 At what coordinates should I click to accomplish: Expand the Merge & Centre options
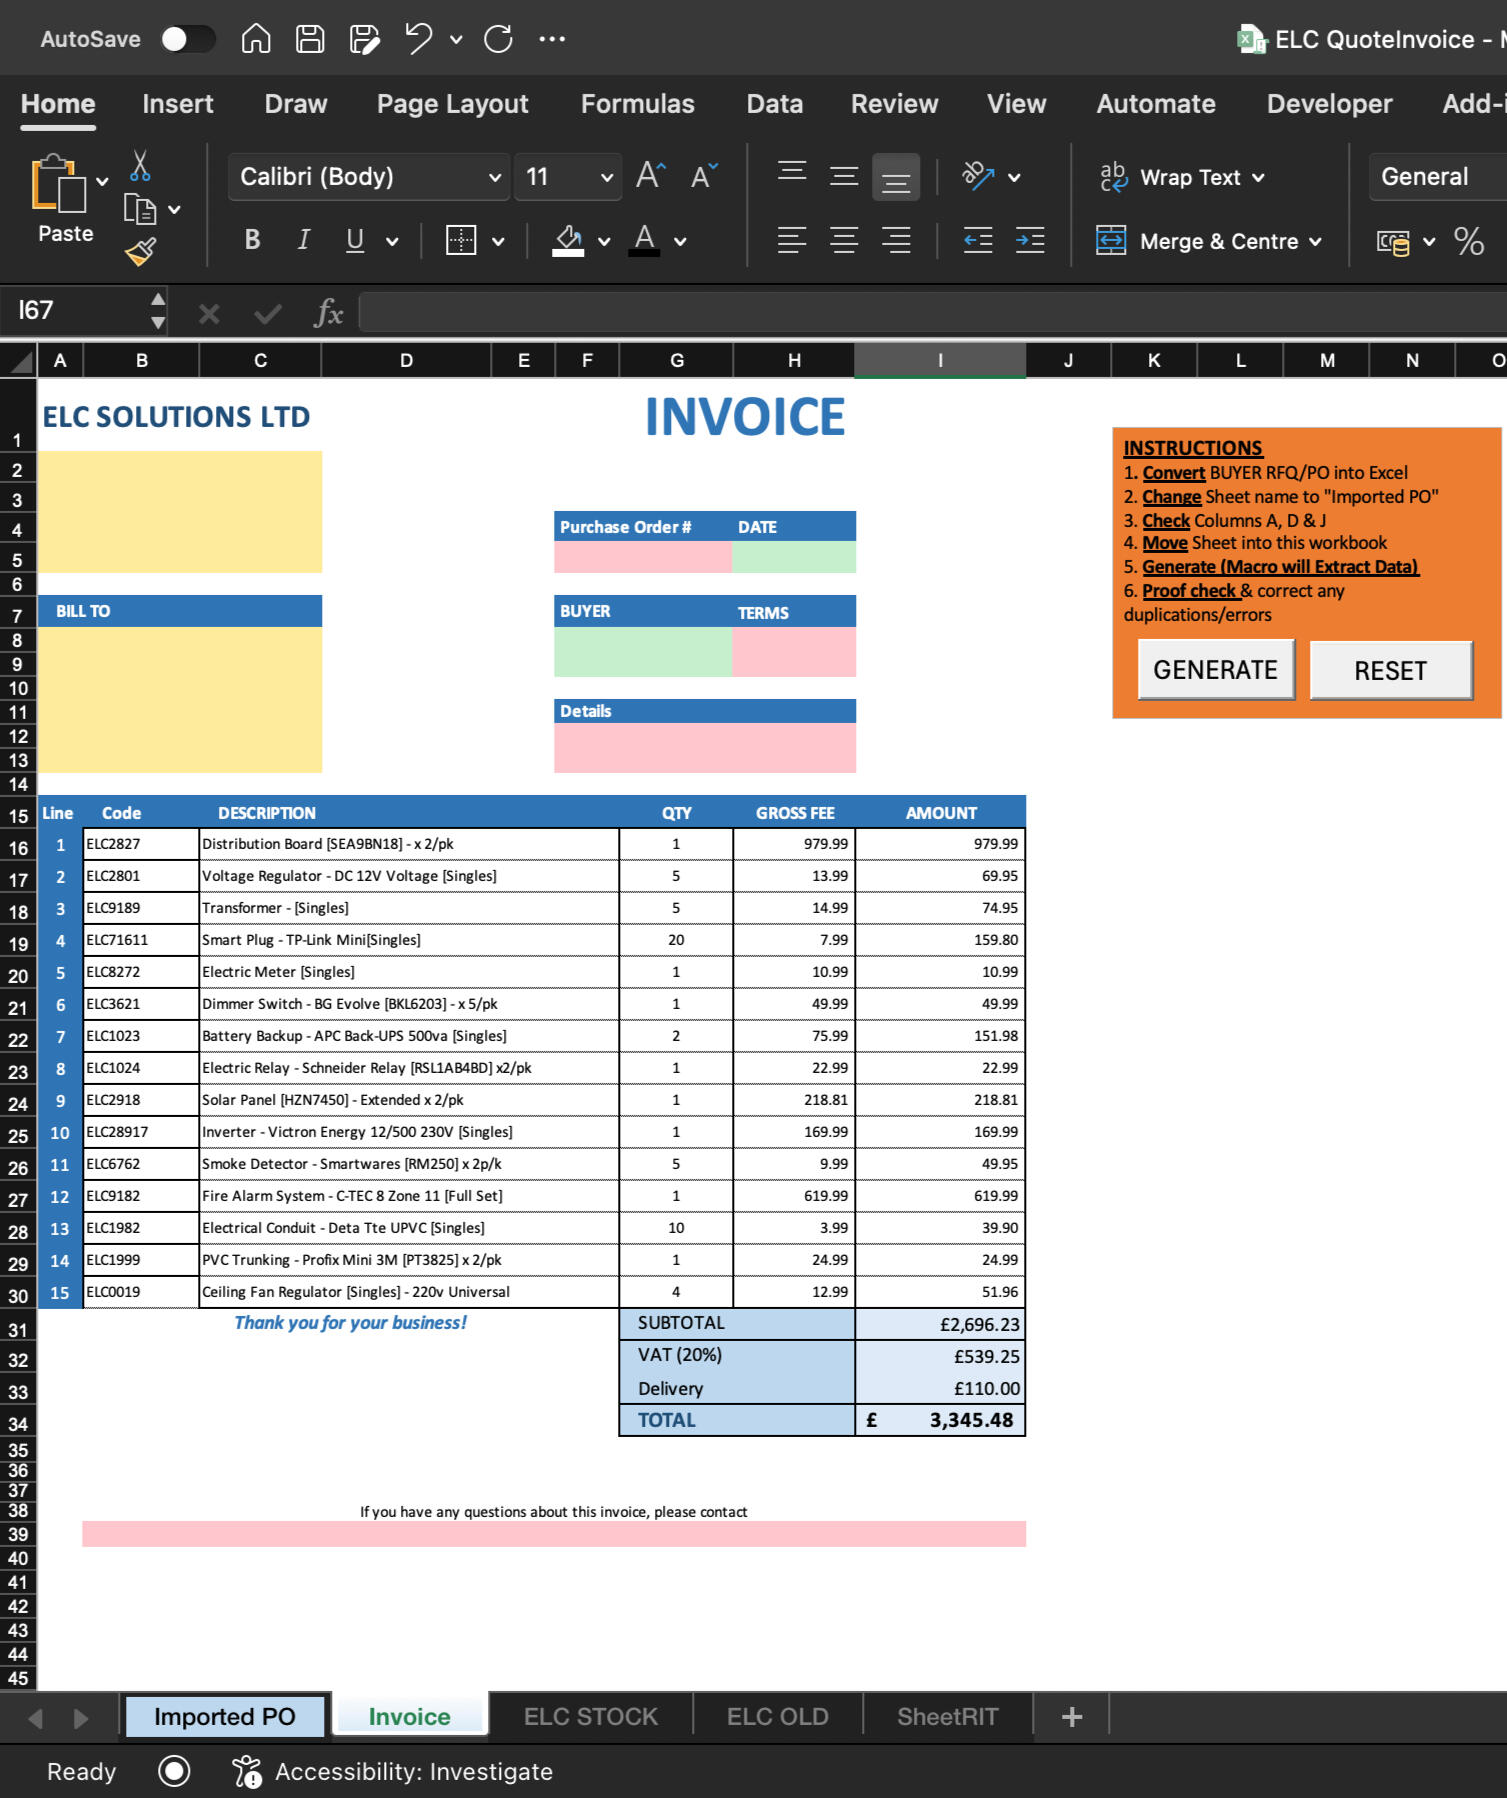[1315, 242]
